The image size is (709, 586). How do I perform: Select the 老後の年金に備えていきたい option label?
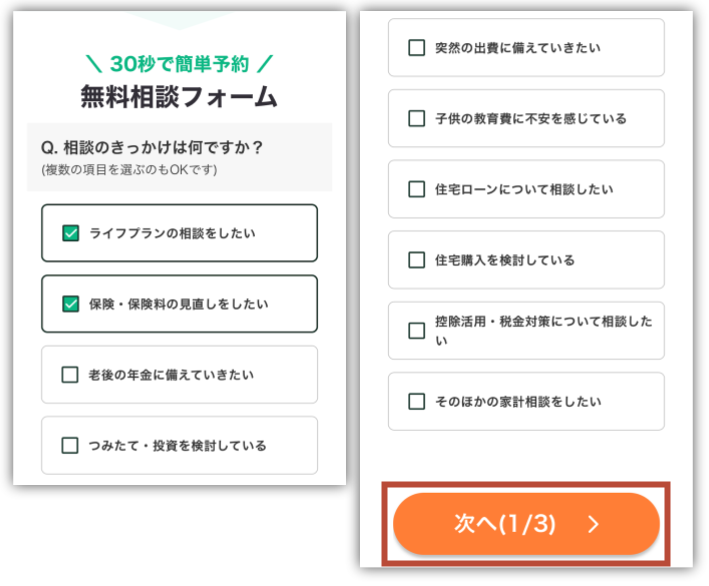point(172,375)
